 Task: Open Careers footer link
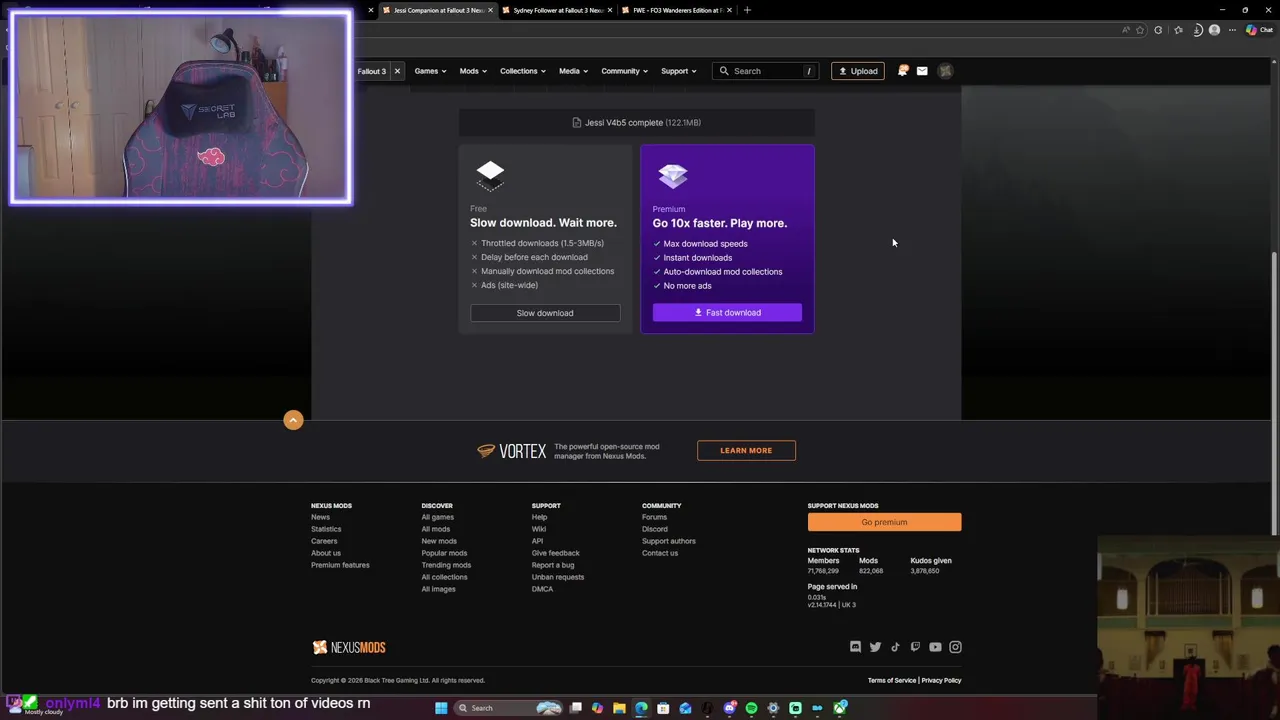324,541
